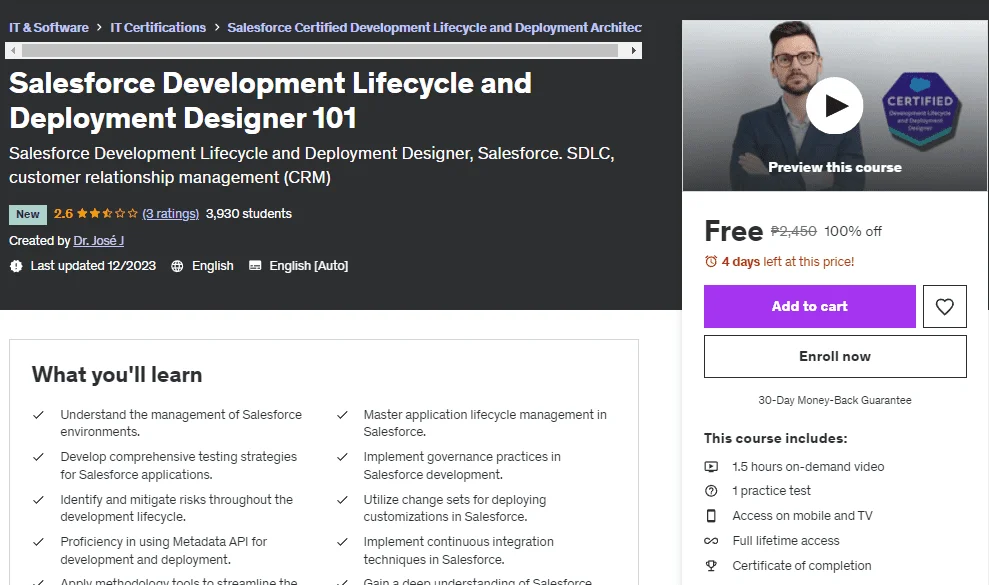Open the IT & Software breadcrumb
Image resolution: width=989 pixels, height=585 pixels.
[x=49, y=28]
